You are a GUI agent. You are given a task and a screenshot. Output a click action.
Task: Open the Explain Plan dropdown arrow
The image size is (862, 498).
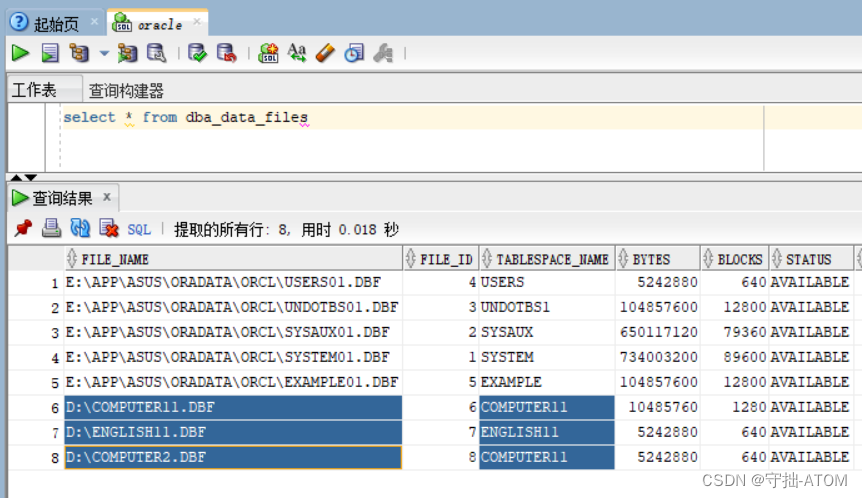click(104, 54)
